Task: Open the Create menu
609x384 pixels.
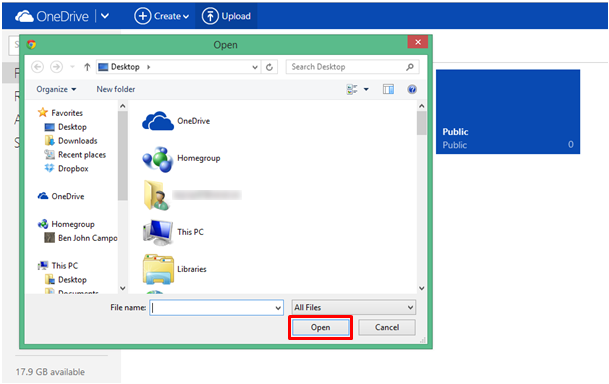Action: click(162, 16)
